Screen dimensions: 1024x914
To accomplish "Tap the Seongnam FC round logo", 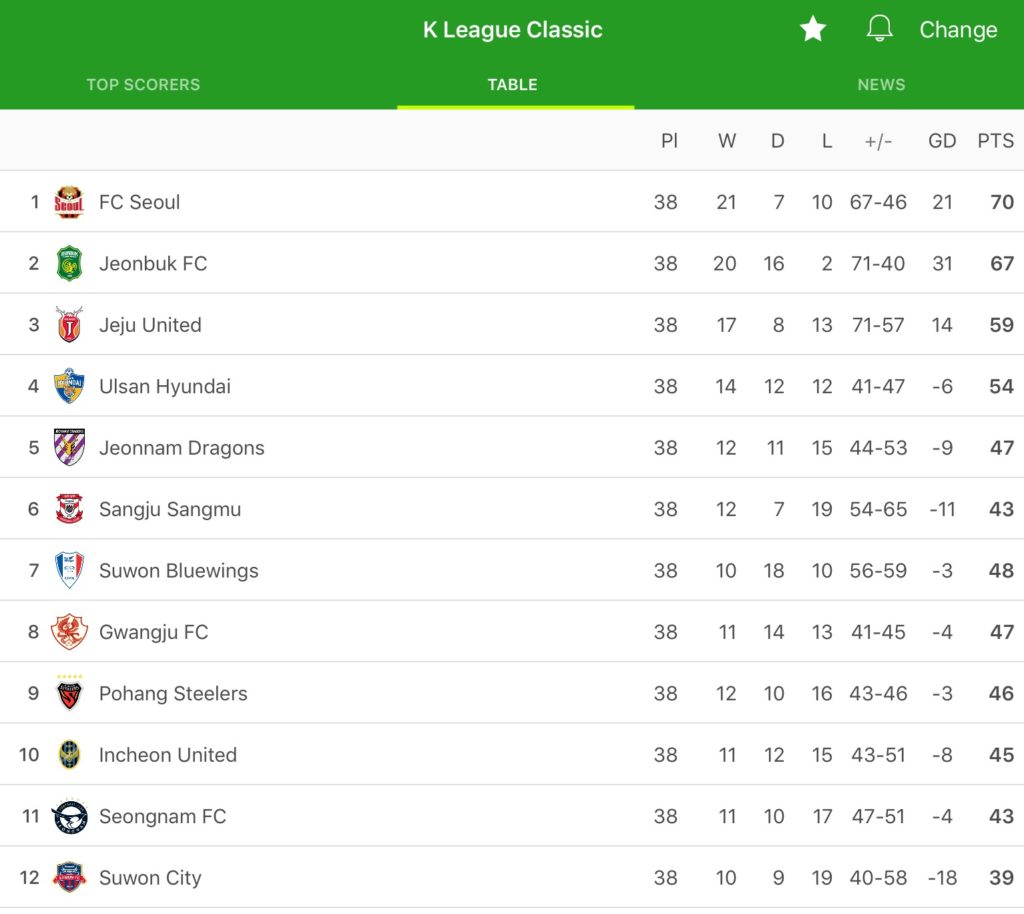I will tap(69, 817).
